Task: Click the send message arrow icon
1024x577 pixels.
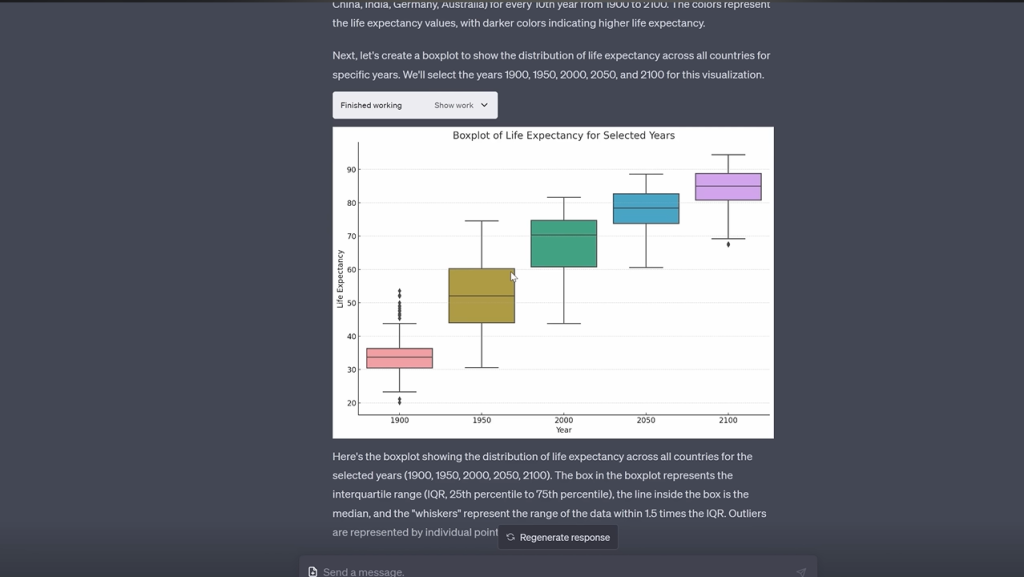Action: coord(801,571)
